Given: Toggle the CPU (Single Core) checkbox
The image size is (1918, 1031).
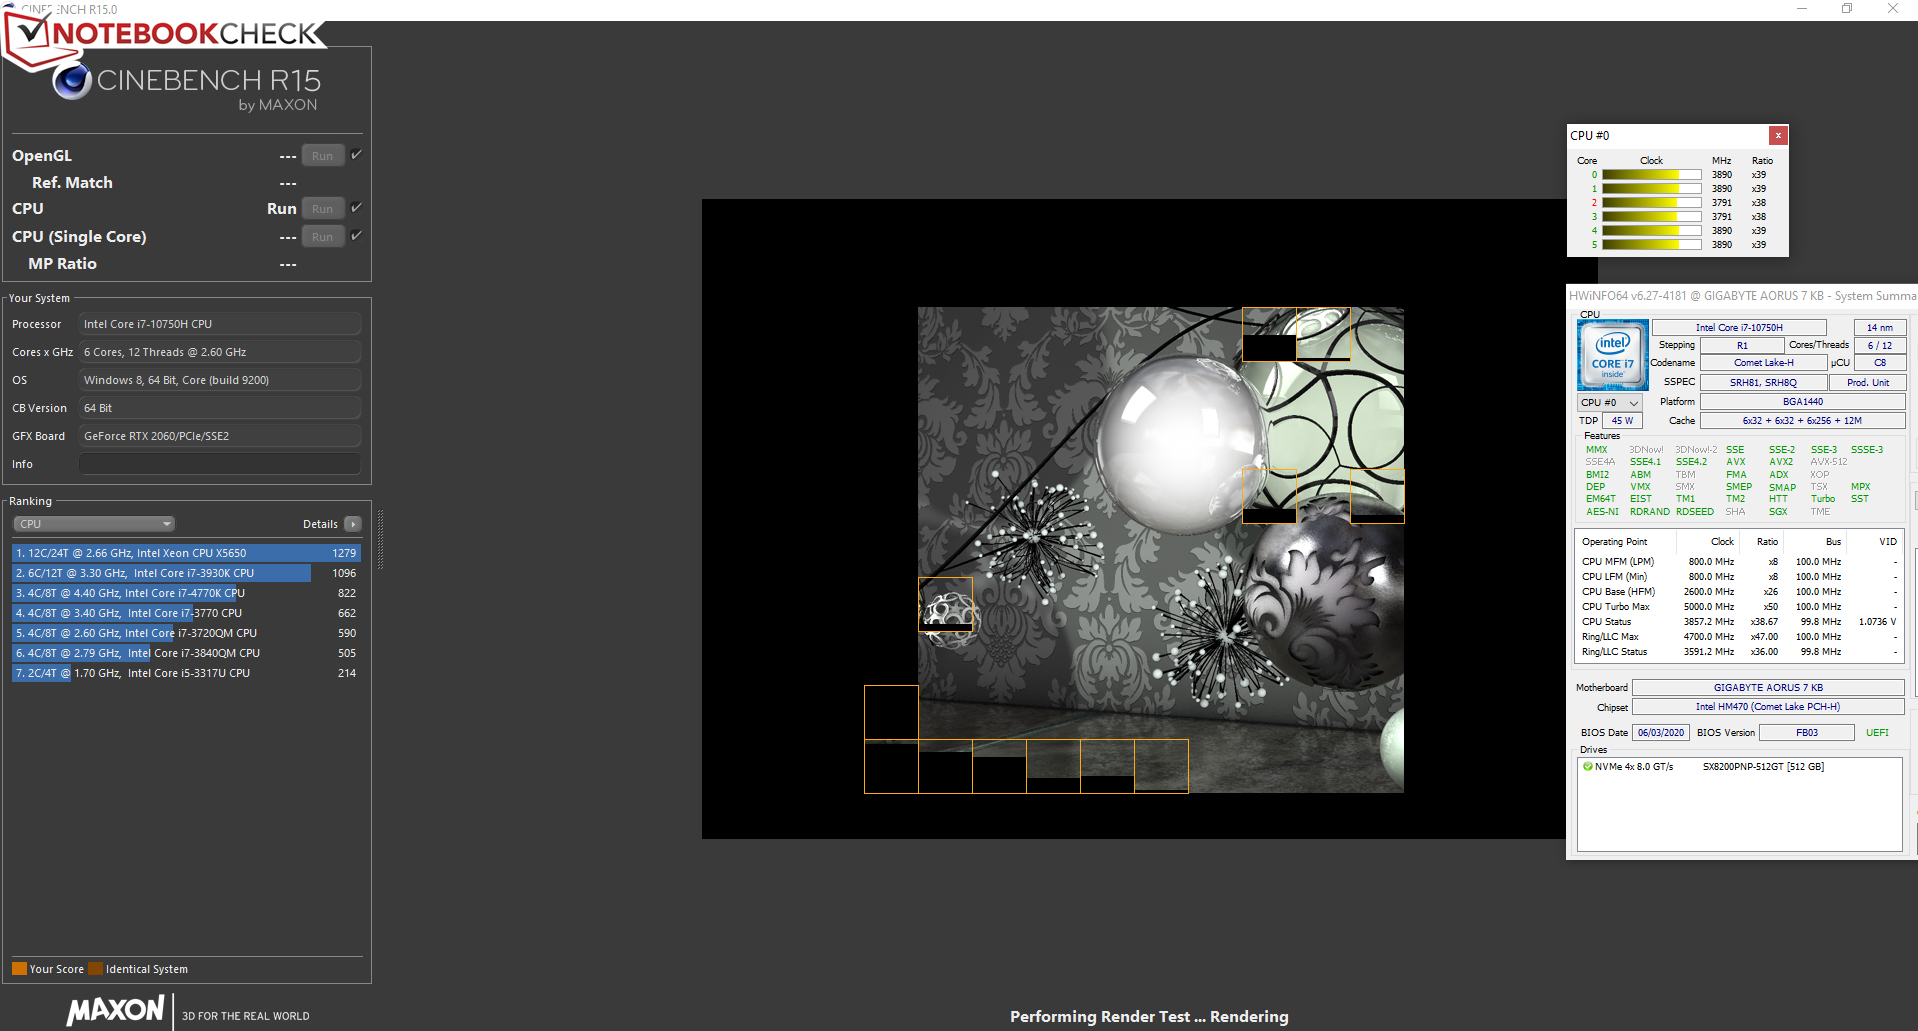Looking at the screenshot, I should (x=356, y=236).
